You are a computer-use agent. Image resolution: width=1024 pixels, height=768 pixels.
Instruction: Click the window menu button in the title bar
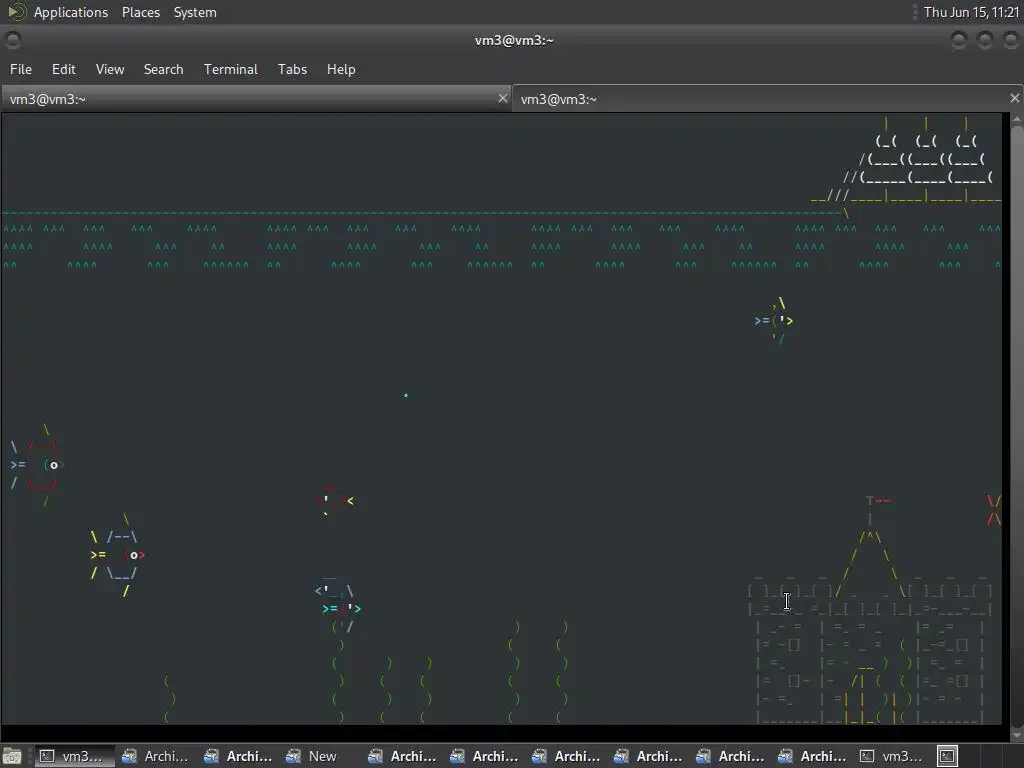pyautogui.click(x=12, y=40)
